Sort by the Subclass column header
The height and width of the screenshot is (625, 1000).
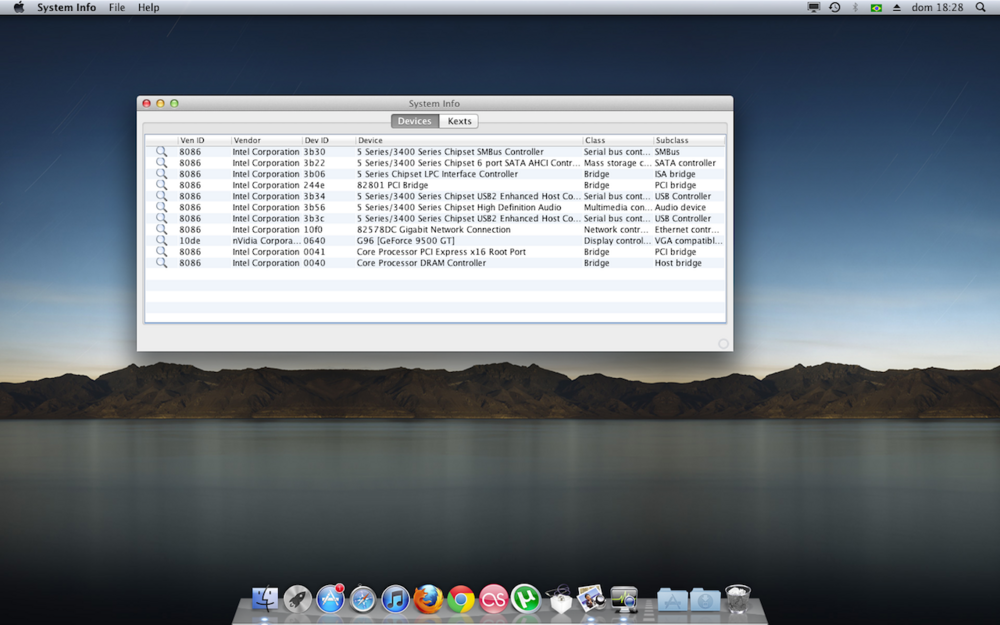click(x=688, y=140)
